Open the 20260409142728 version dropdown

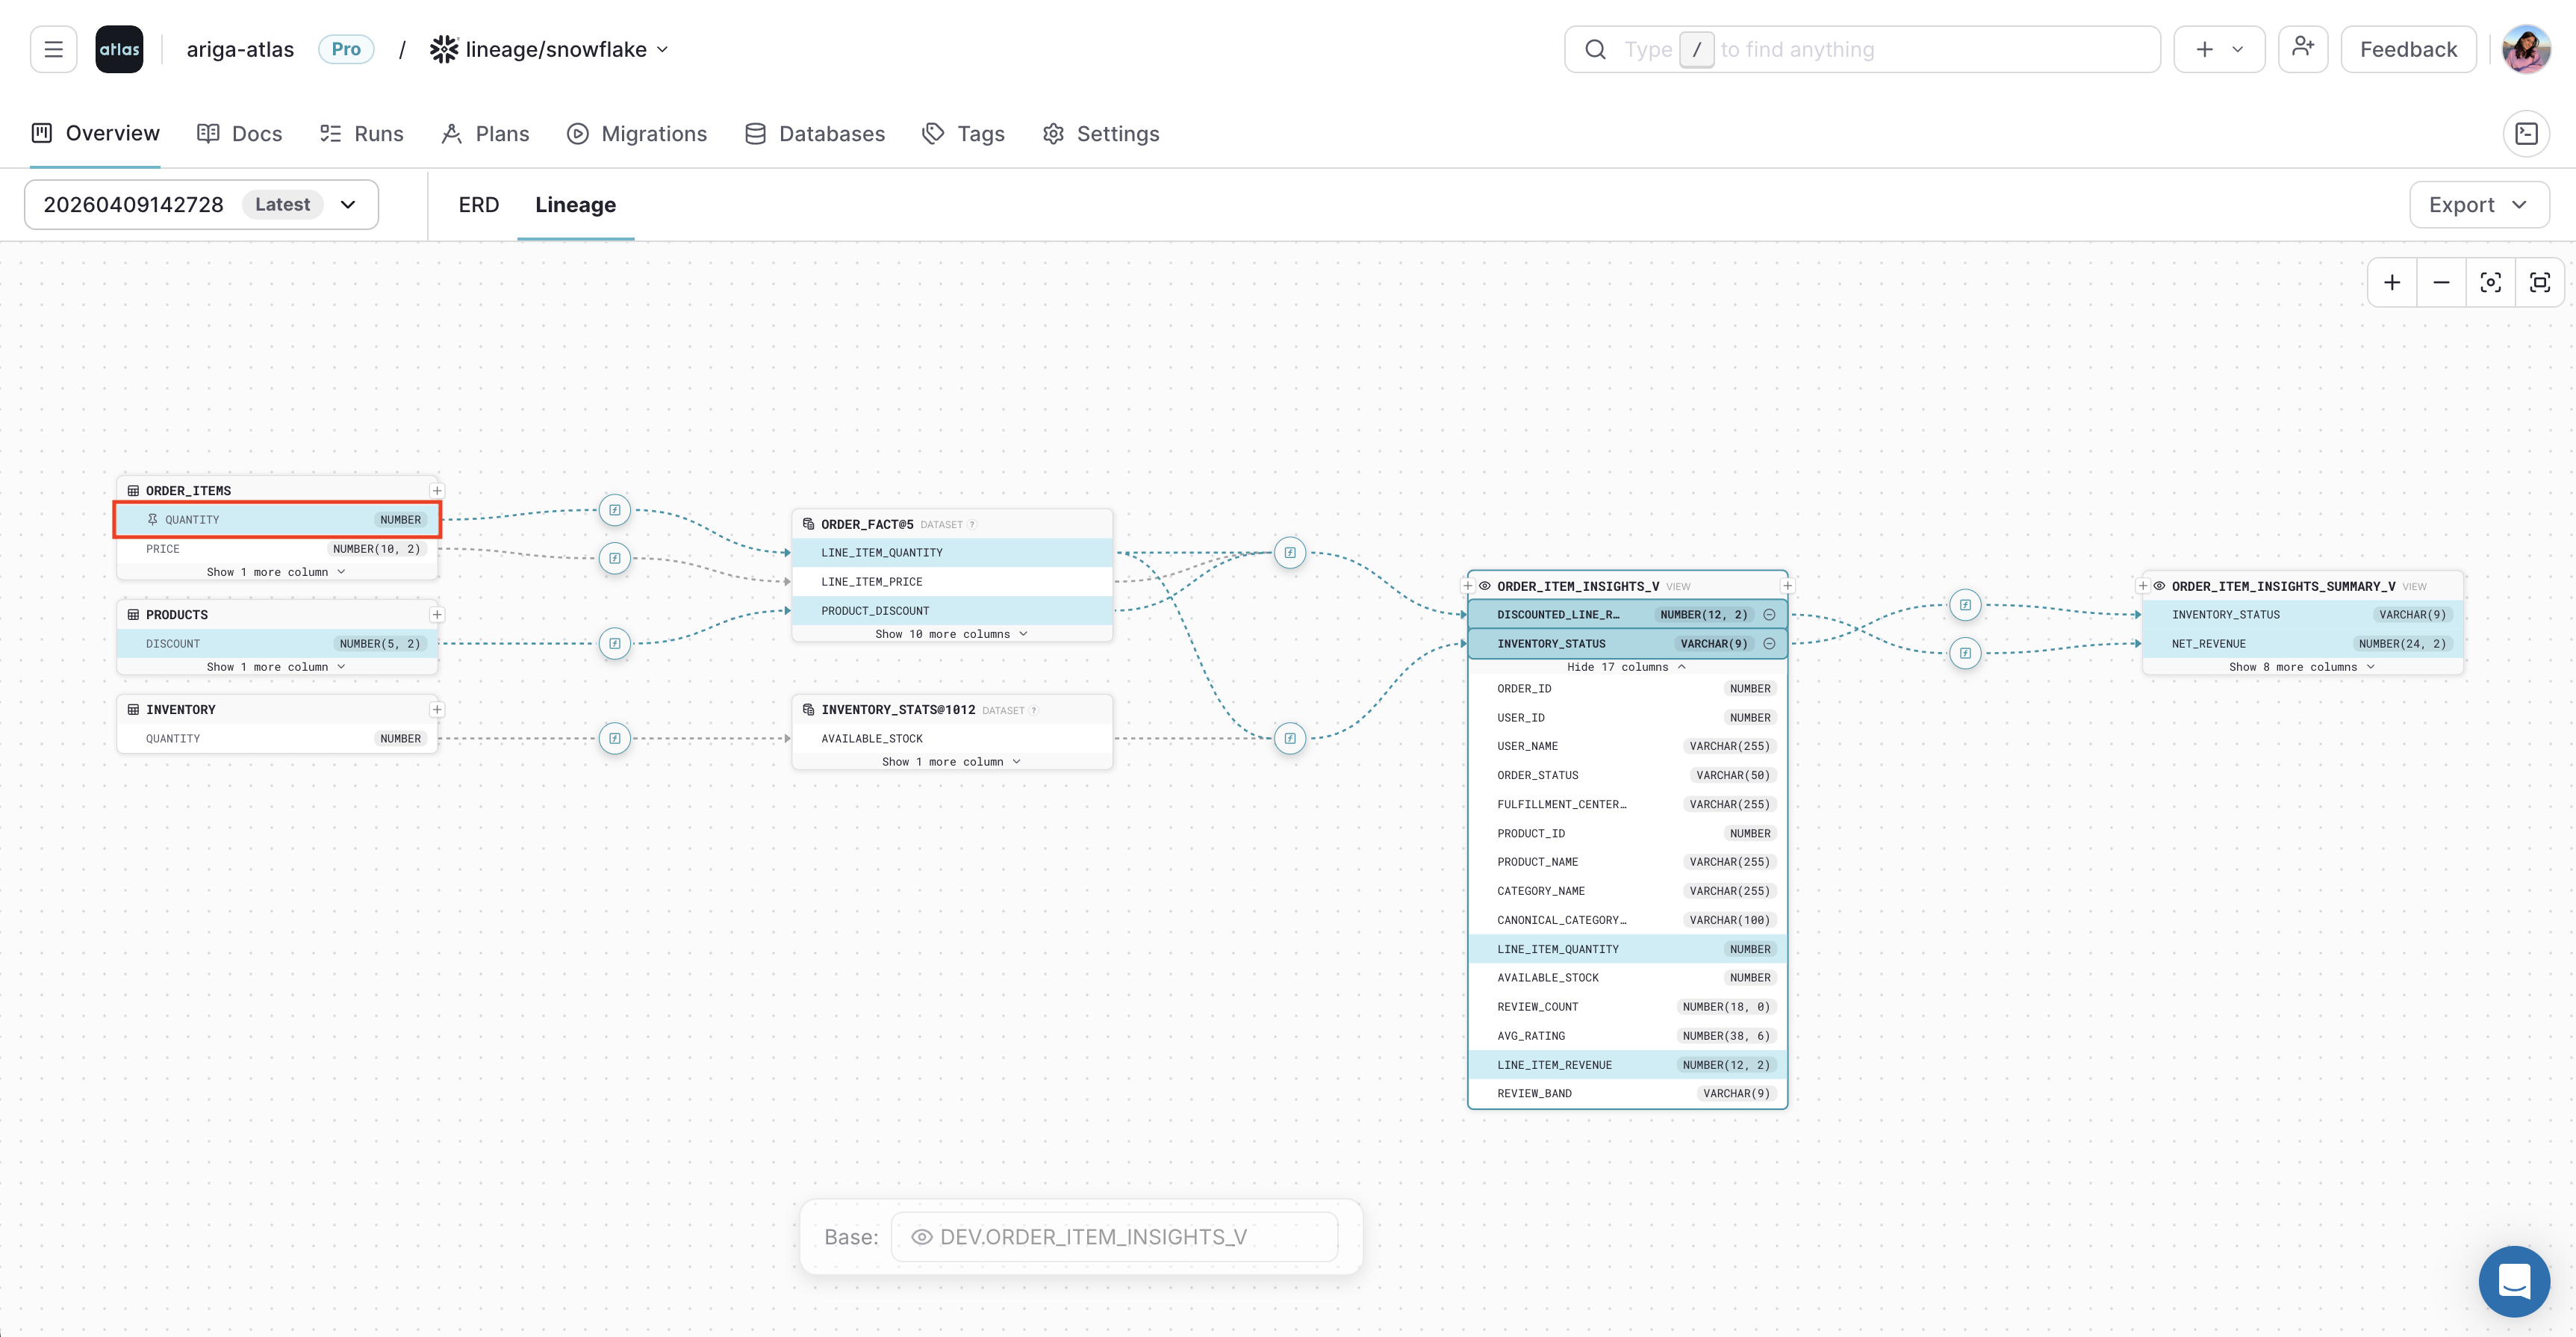point(347,204)
